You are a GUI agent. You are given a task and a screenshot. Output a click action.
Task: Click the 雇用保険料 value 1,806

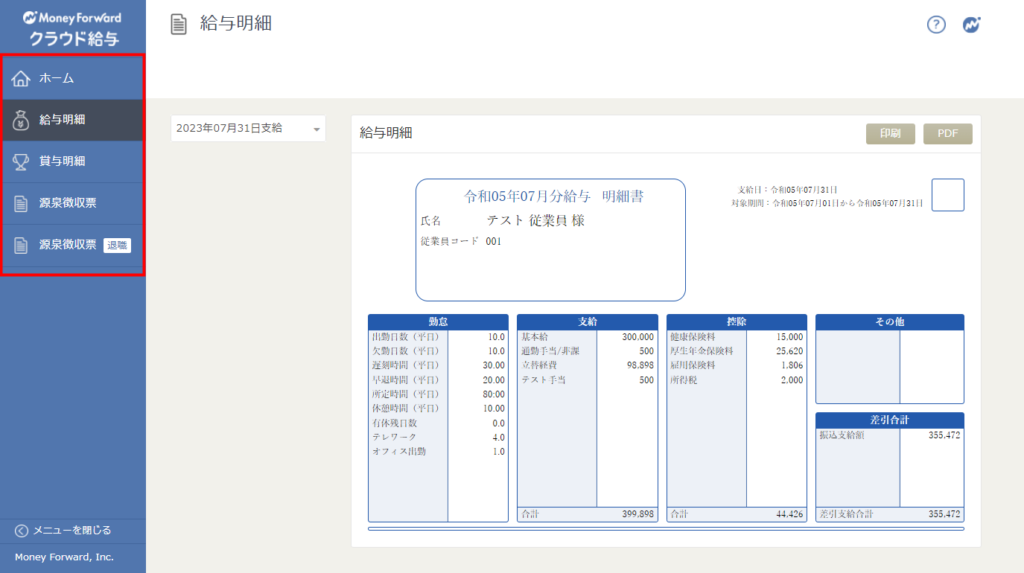[x=792, y=365]
